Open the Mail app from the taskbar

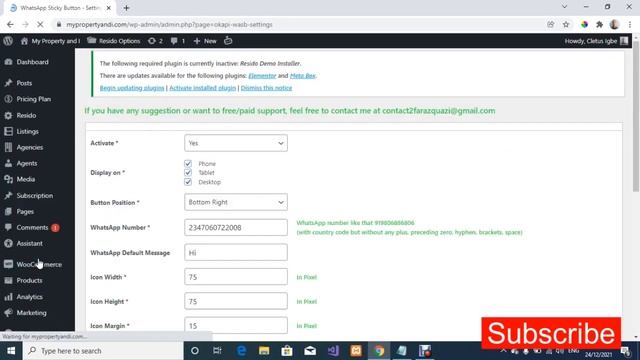[310, 351]
